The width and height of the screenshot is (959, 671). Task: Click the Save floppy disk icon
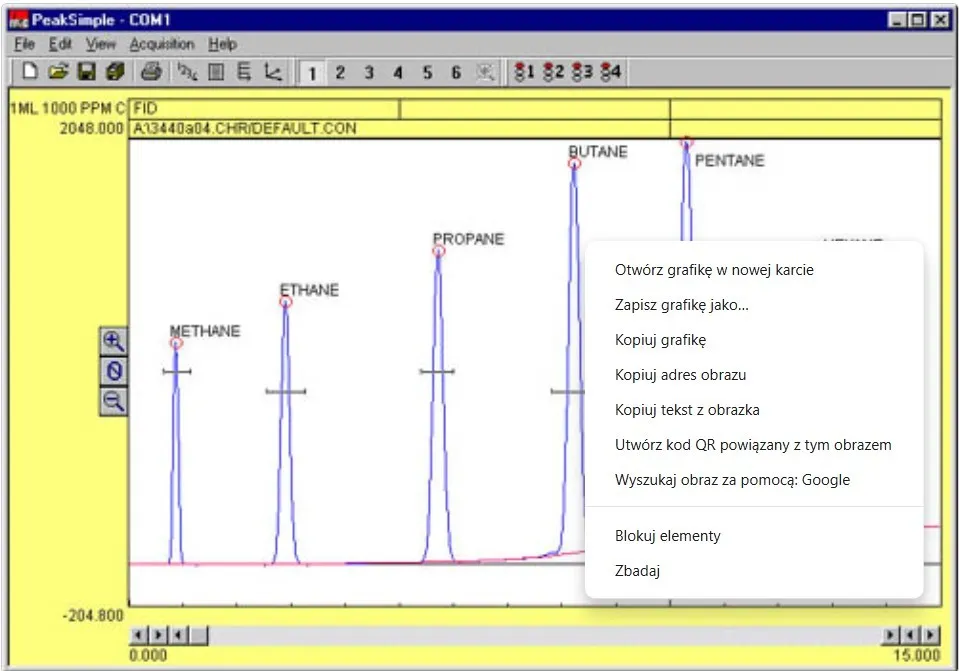tap(86, 72)
